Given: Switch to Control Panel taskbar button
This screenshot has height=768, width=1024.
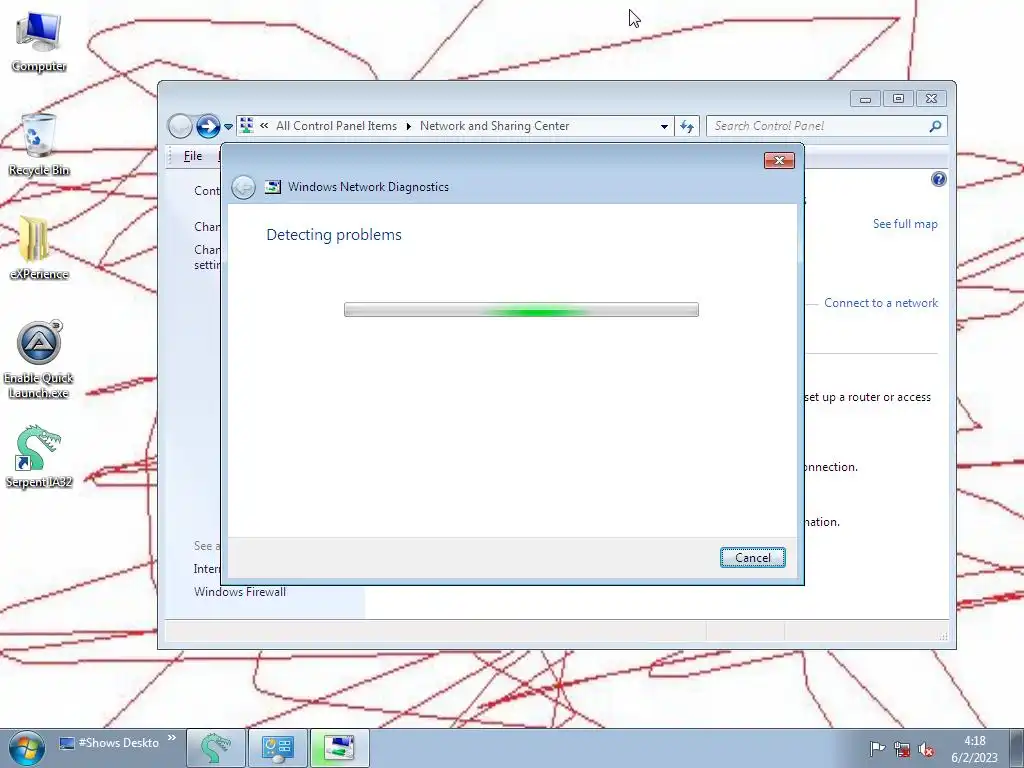Looking at the screenshot, I should (x=278, y=748).
